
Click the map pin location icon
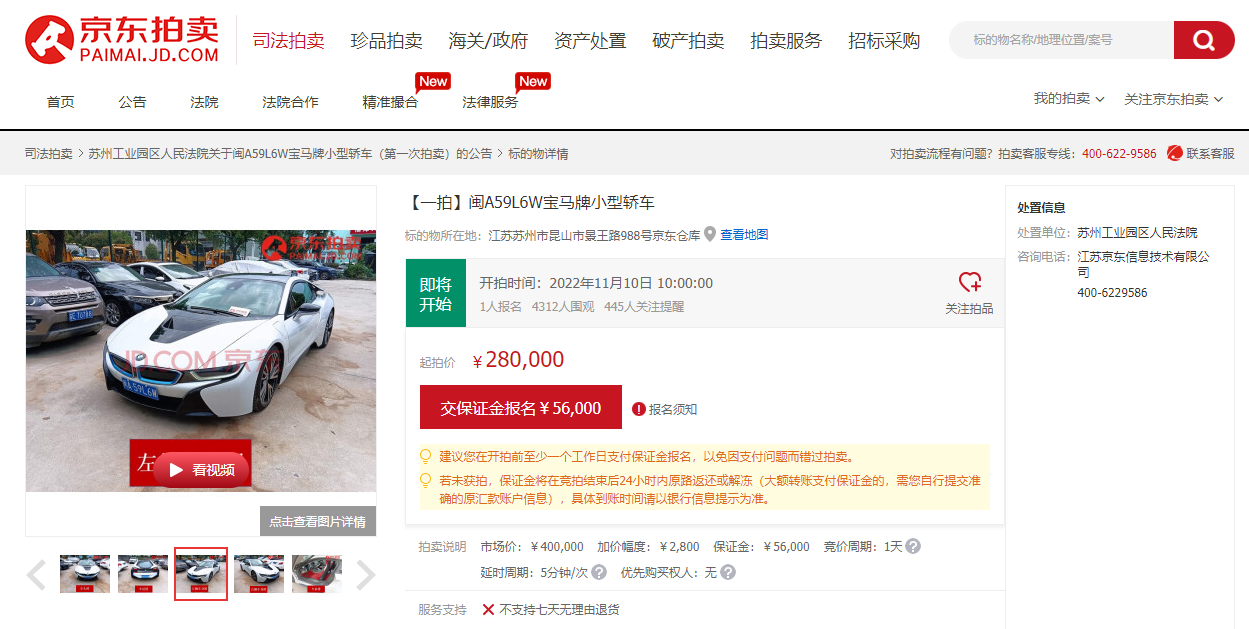pos(710,234)
